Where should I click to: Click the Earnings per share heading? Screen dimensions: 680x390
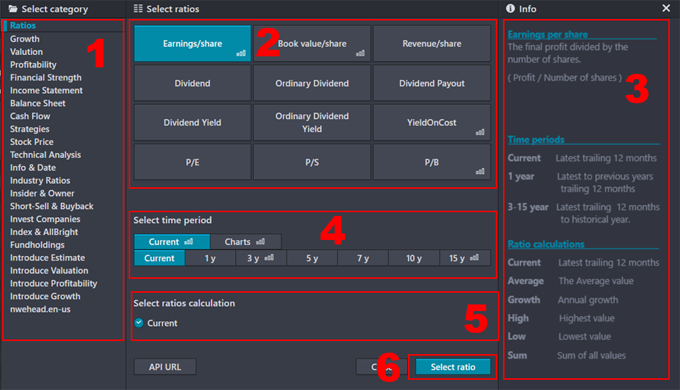coord(548,34)
